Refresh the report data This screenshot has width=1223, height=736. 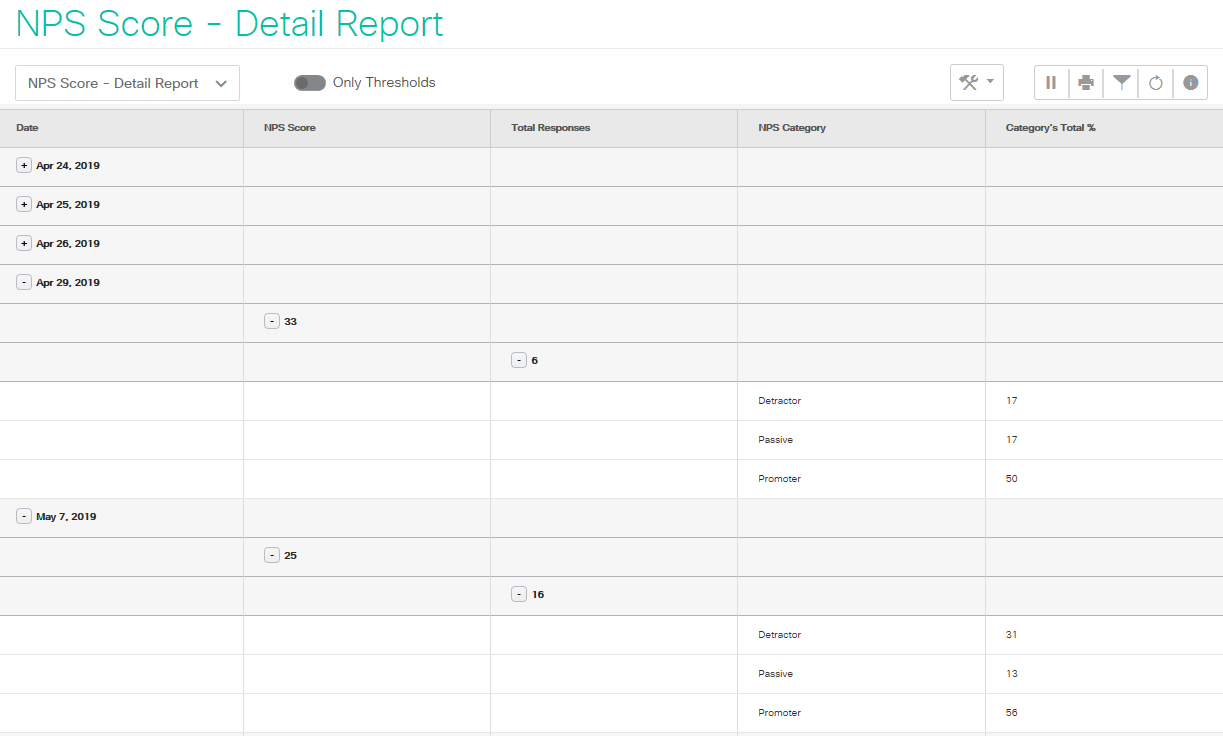(x=1156, y=82)
